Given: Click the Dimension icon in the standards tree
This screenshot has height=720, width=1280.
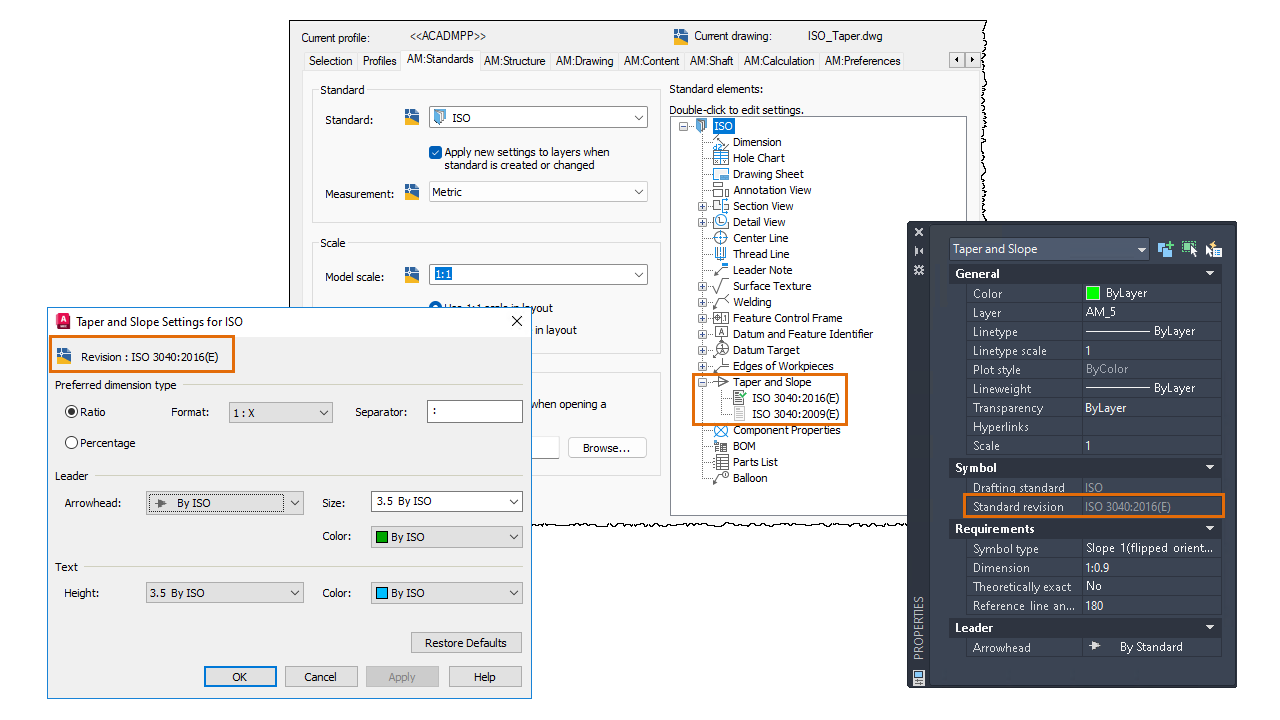Looking at the screenshot, I should [720, 142].
